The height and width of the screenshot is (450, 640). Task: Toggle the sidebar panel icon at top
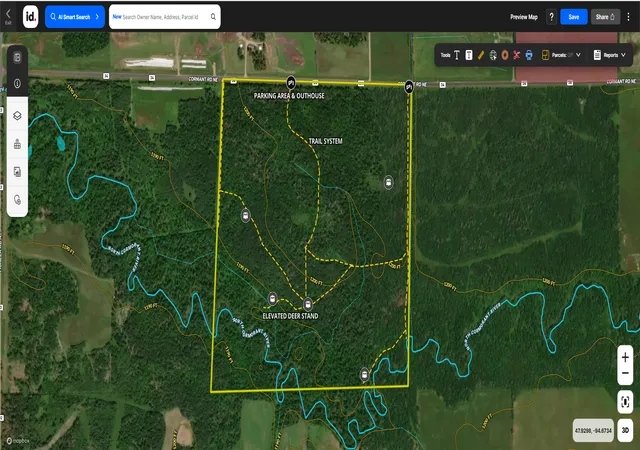(x=17, y=58)
